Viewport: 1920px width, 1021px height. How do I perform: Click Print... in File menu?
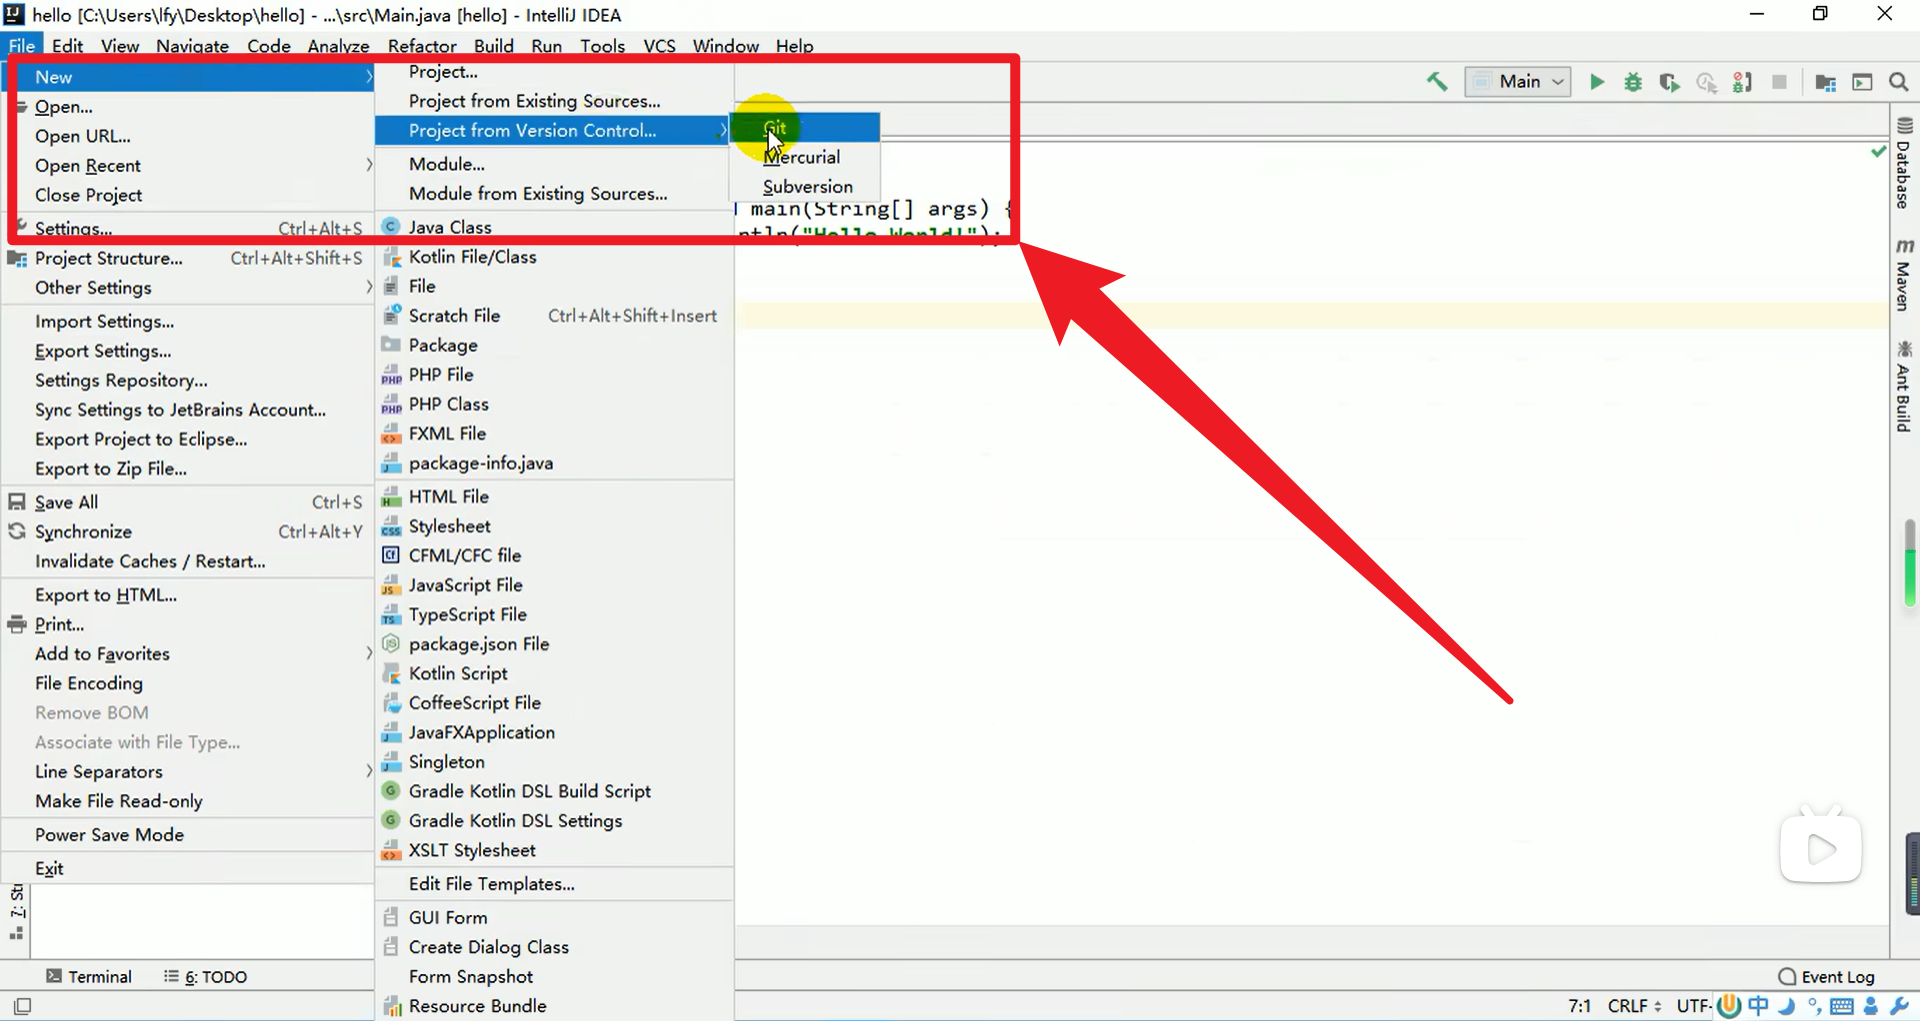point(188,625)
